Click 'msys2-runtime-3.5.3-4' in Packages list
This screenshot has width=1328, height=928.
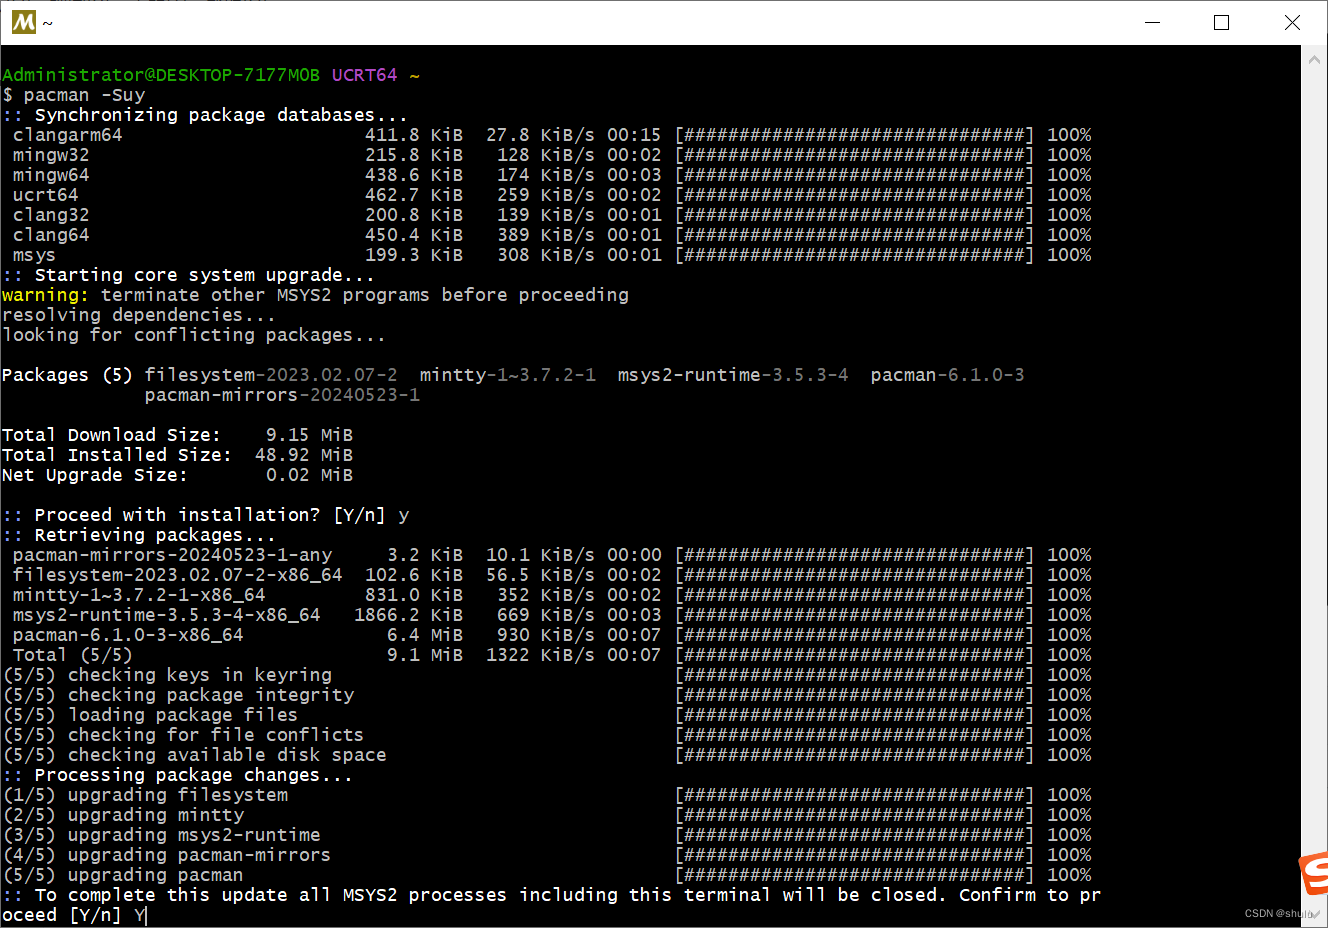733,375
